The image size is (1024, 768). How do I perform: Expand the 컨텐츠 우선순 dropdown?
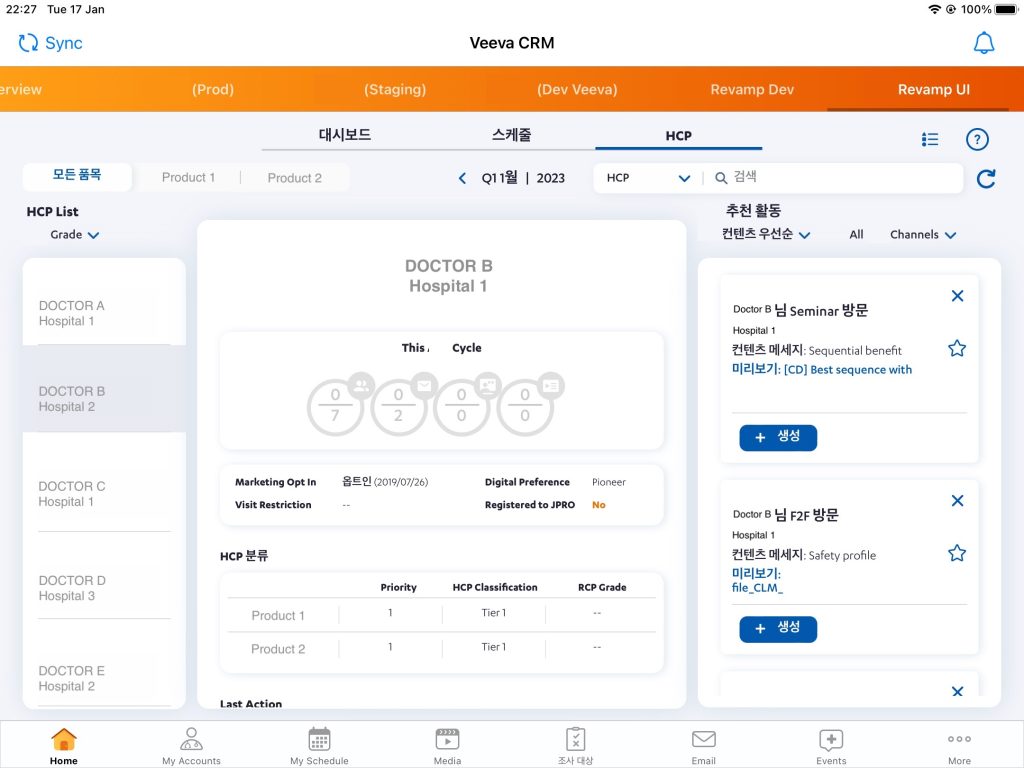766,234
